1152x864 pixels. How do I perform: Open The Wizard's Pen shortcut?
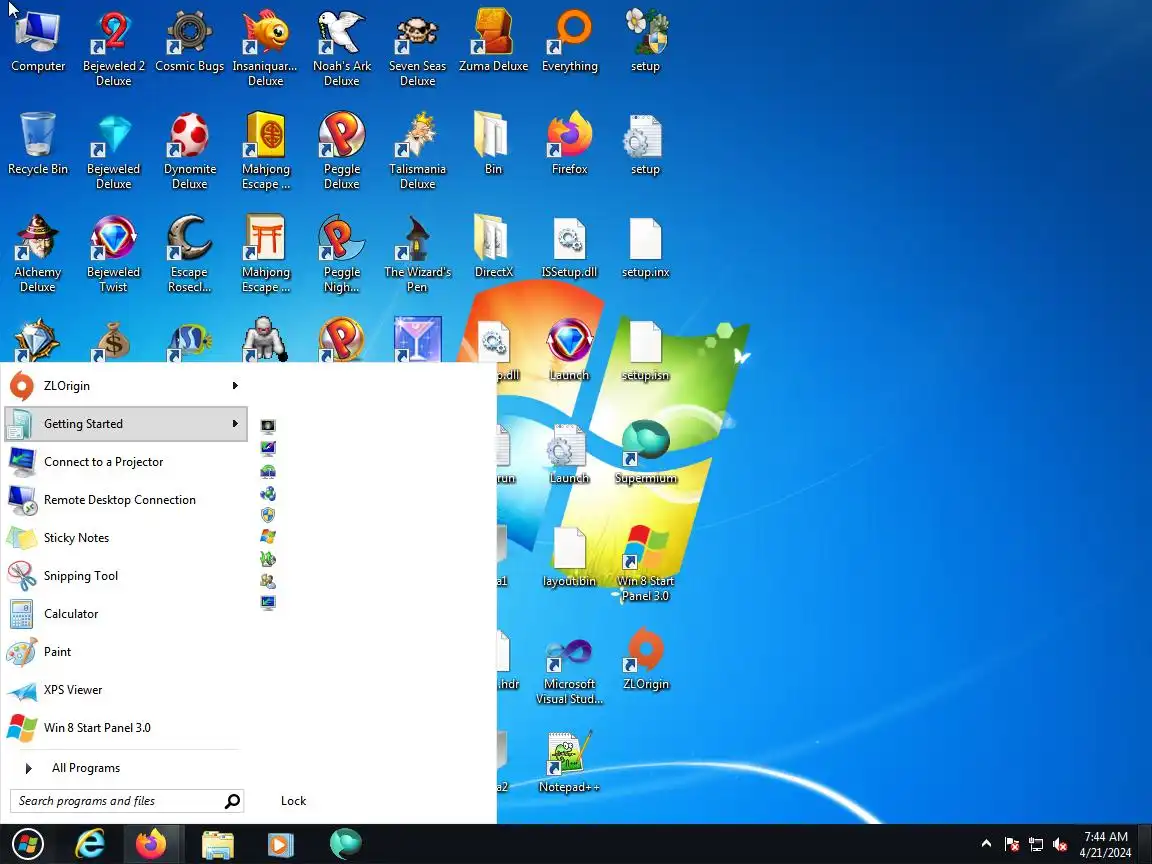coord(417,254)
